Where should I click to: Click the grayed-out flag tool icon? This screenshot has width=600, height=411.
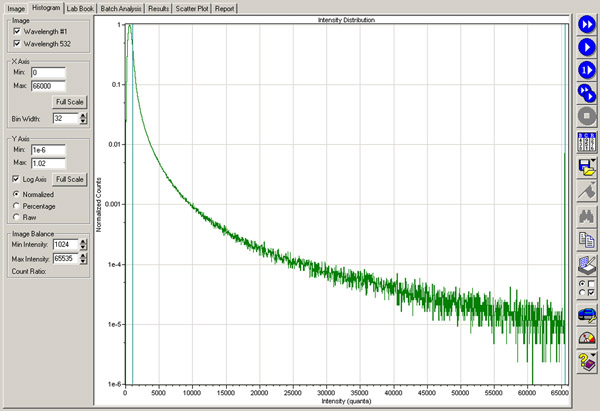click(x=586, y=191)
